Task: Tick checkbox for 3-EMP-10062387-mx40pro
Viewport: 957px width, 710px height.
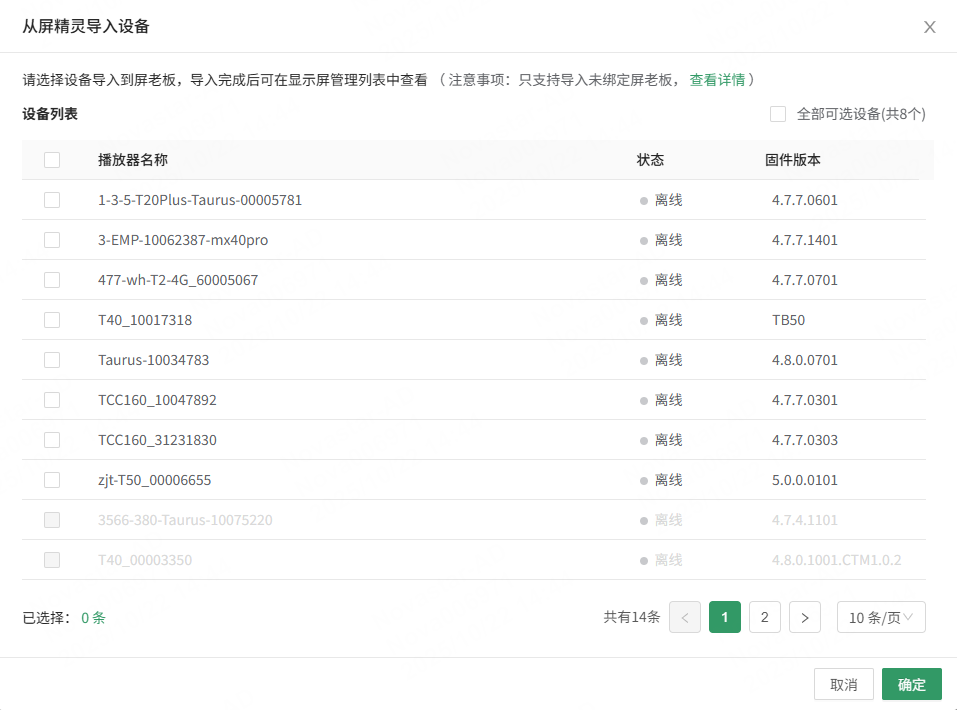Action: click(x=52, y=240)
